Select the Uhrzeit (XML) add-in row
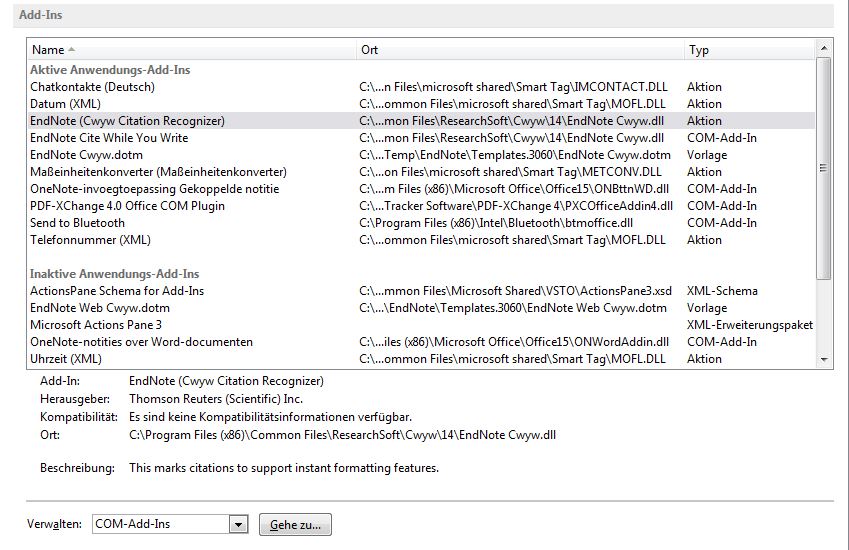 click(x=421, y=359)
